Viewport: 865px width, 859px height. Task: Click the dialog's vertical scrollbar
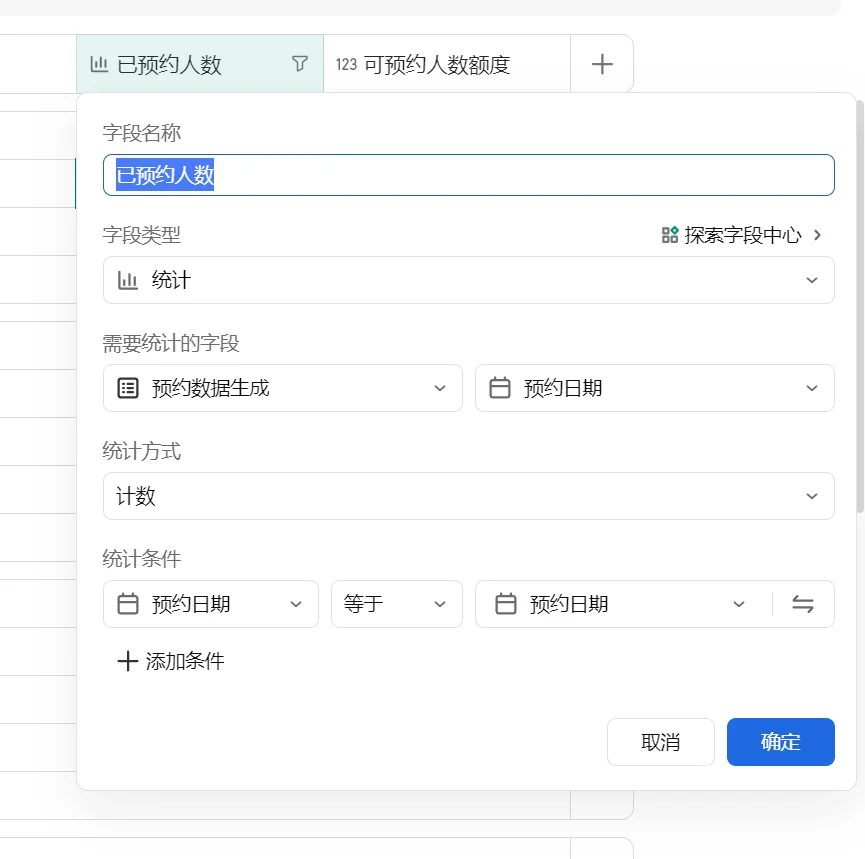pos(859,306)
